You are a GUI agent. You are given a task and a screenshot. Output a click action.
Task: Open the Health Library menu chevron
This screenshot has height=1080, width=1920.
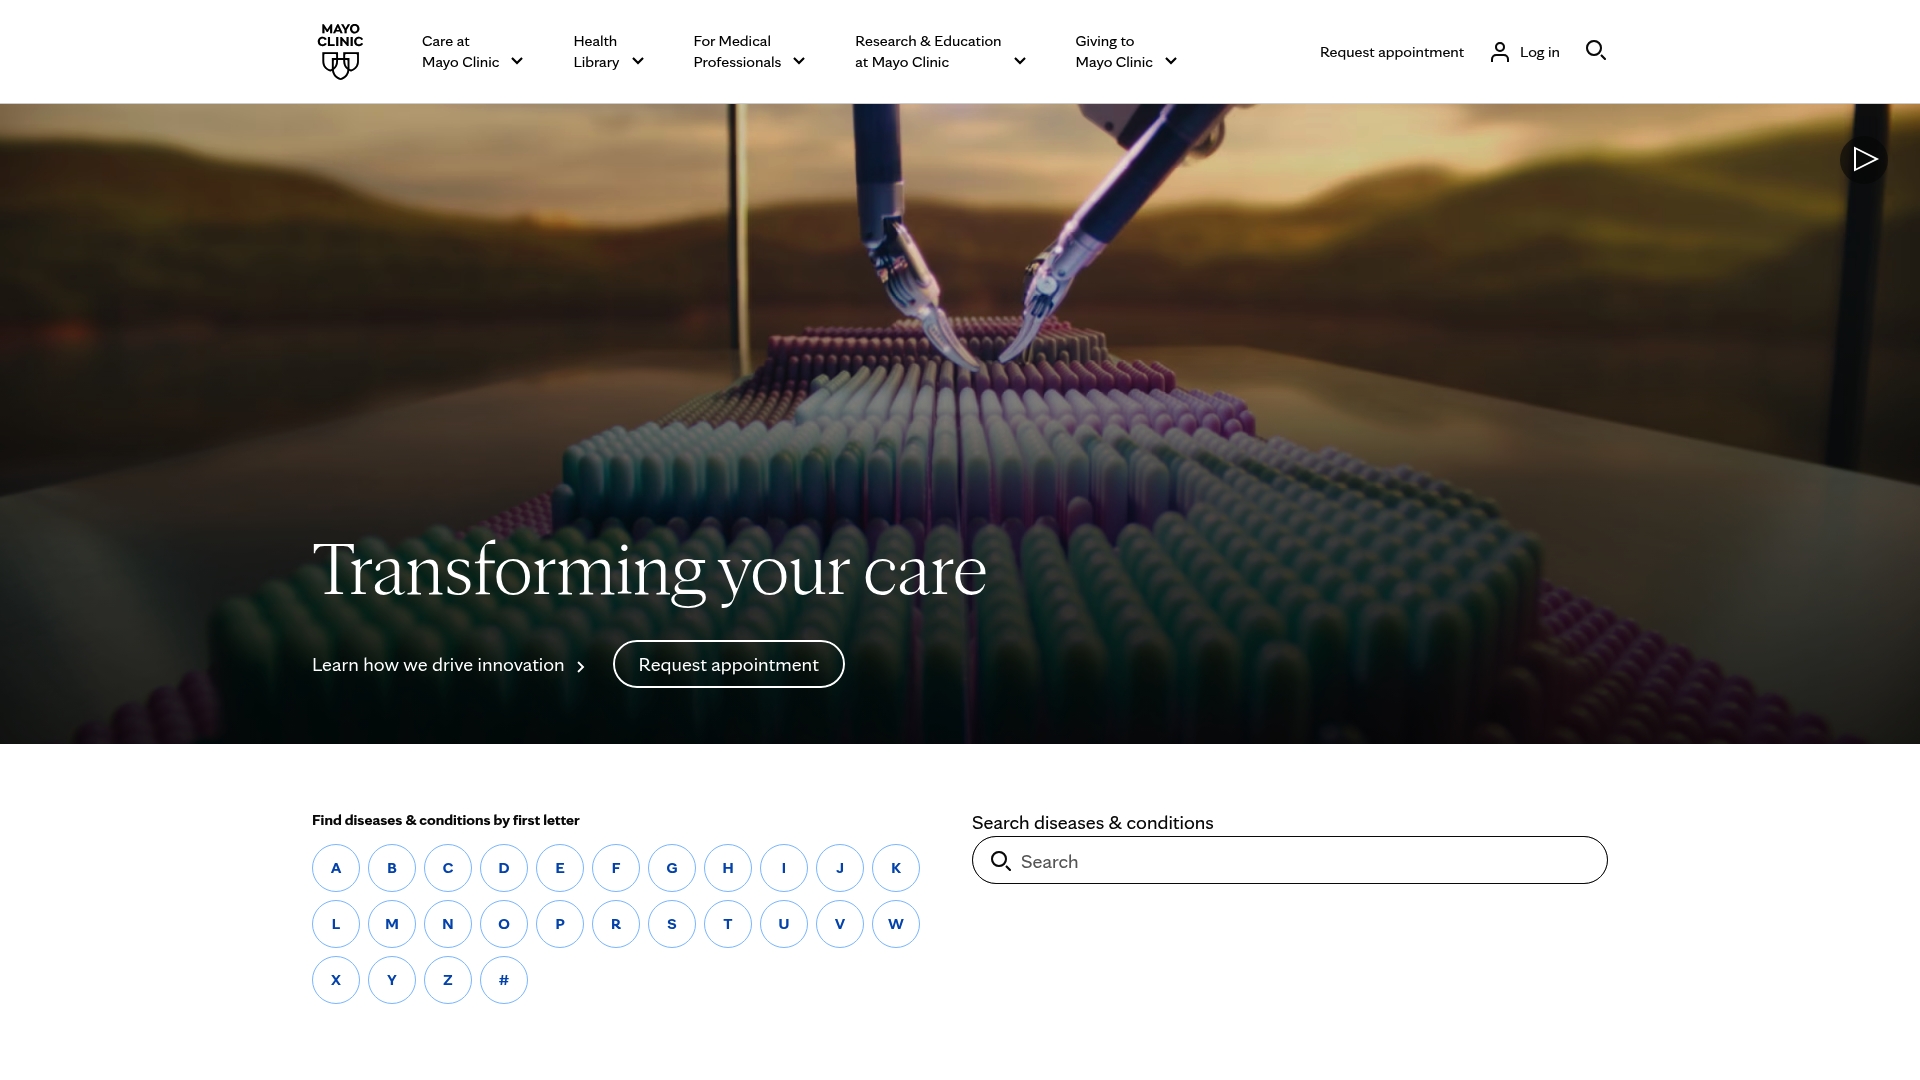tap(638, 62)
